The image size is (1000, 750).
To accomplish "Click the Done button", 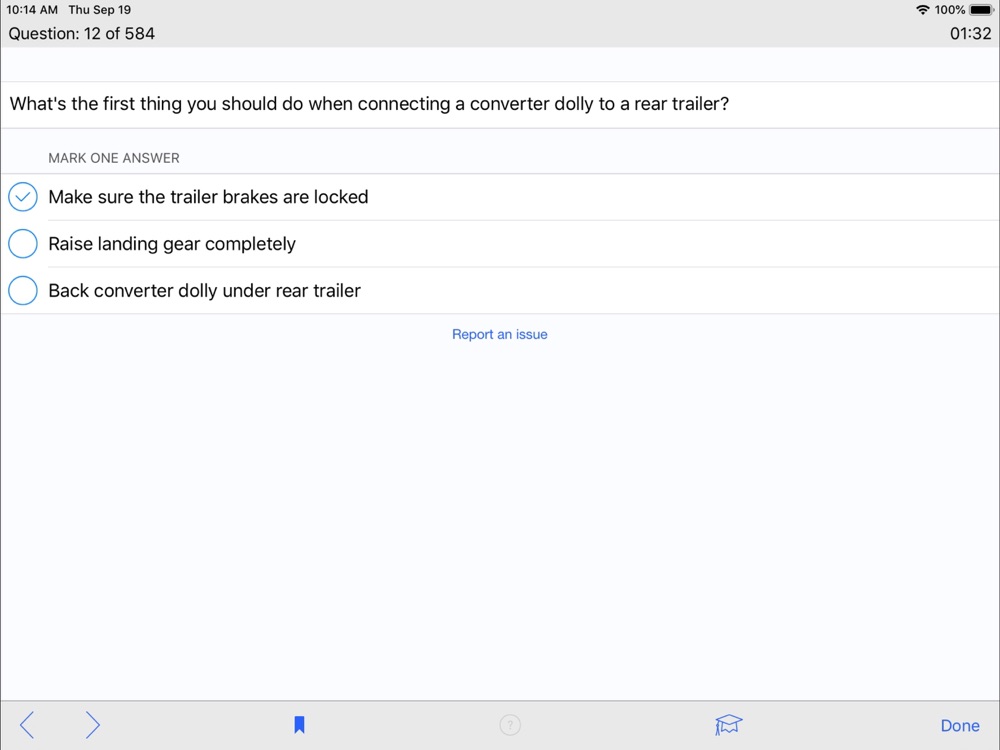I will point(960,726).
